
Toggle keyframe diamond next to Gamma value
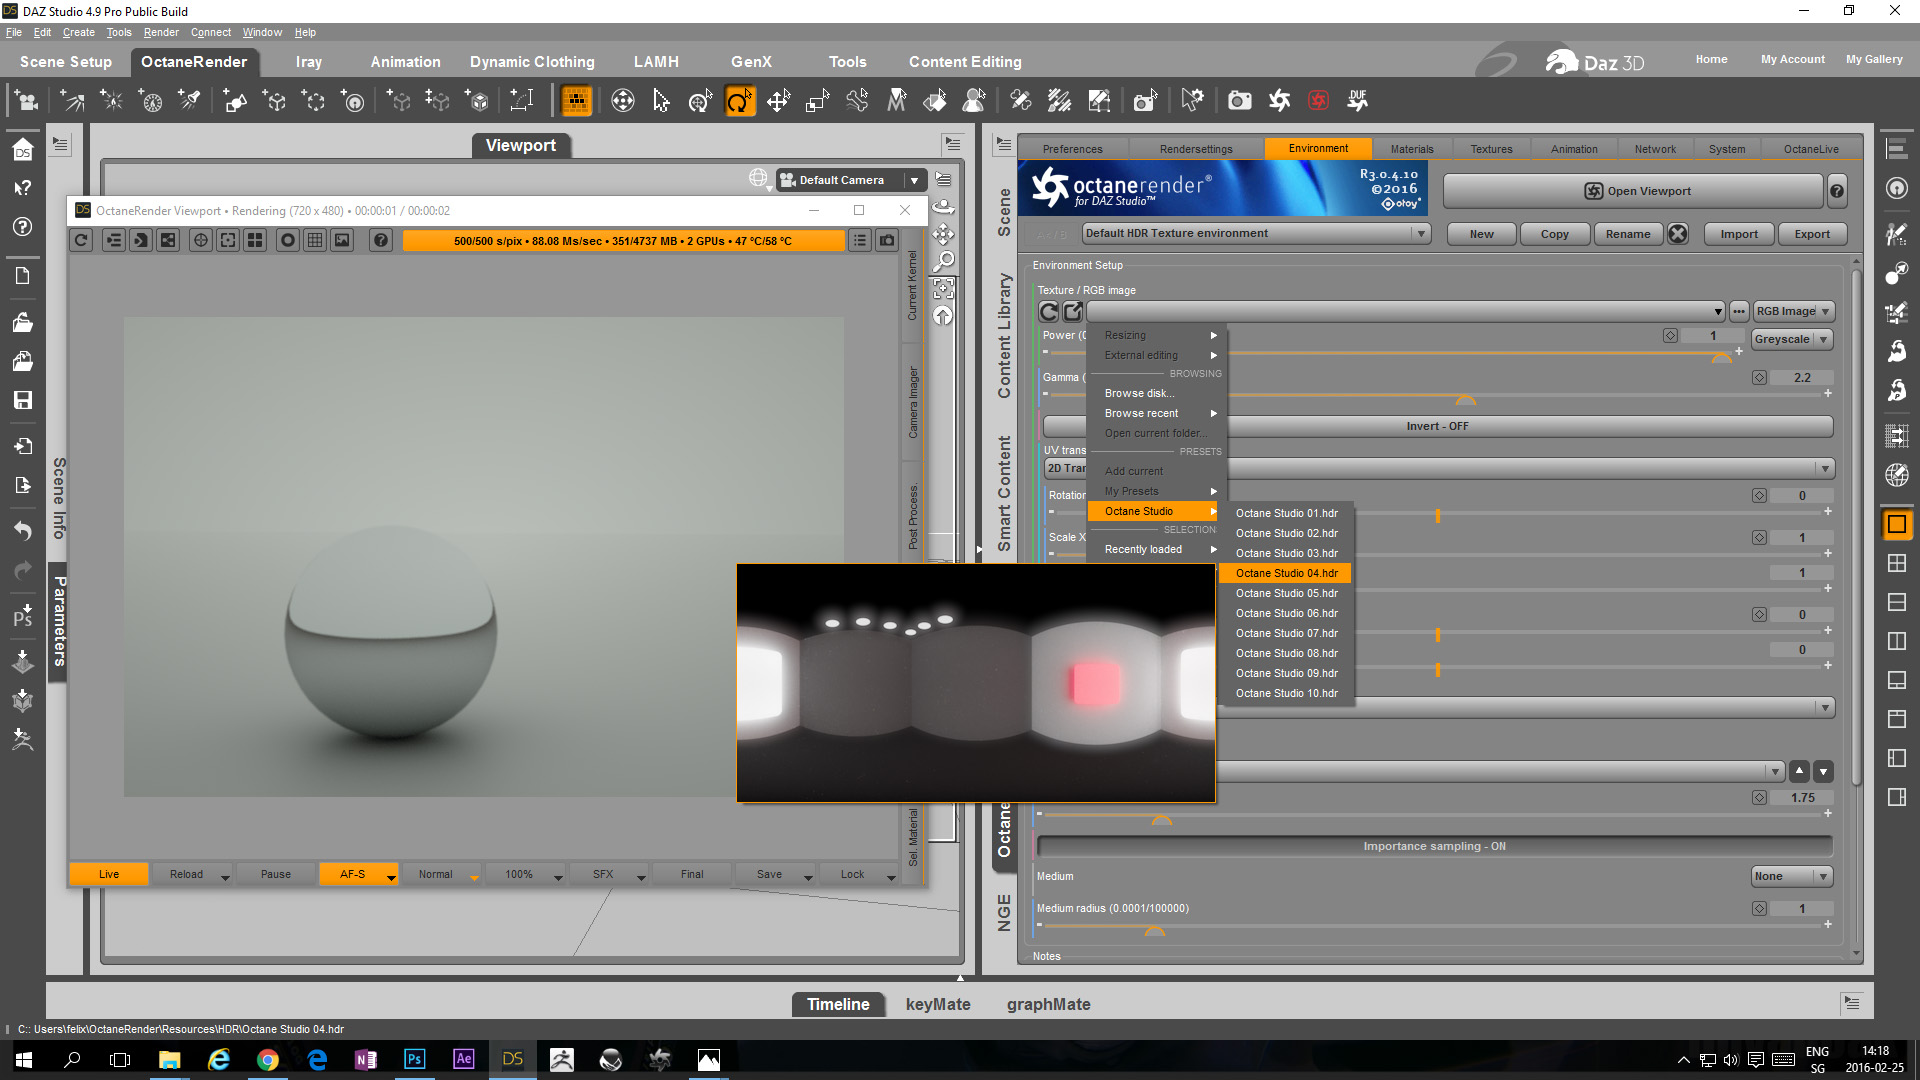(x=1759, y=378)
